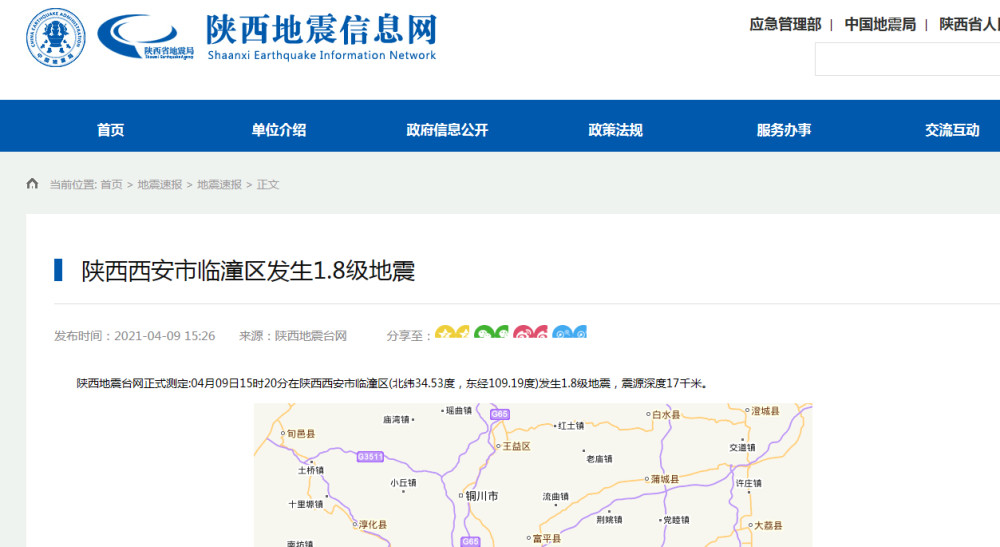The image size is (1000, 547).
Task: Click 许庄镇 label on the map
Action: pyautogui.click(x=749, y=483)
